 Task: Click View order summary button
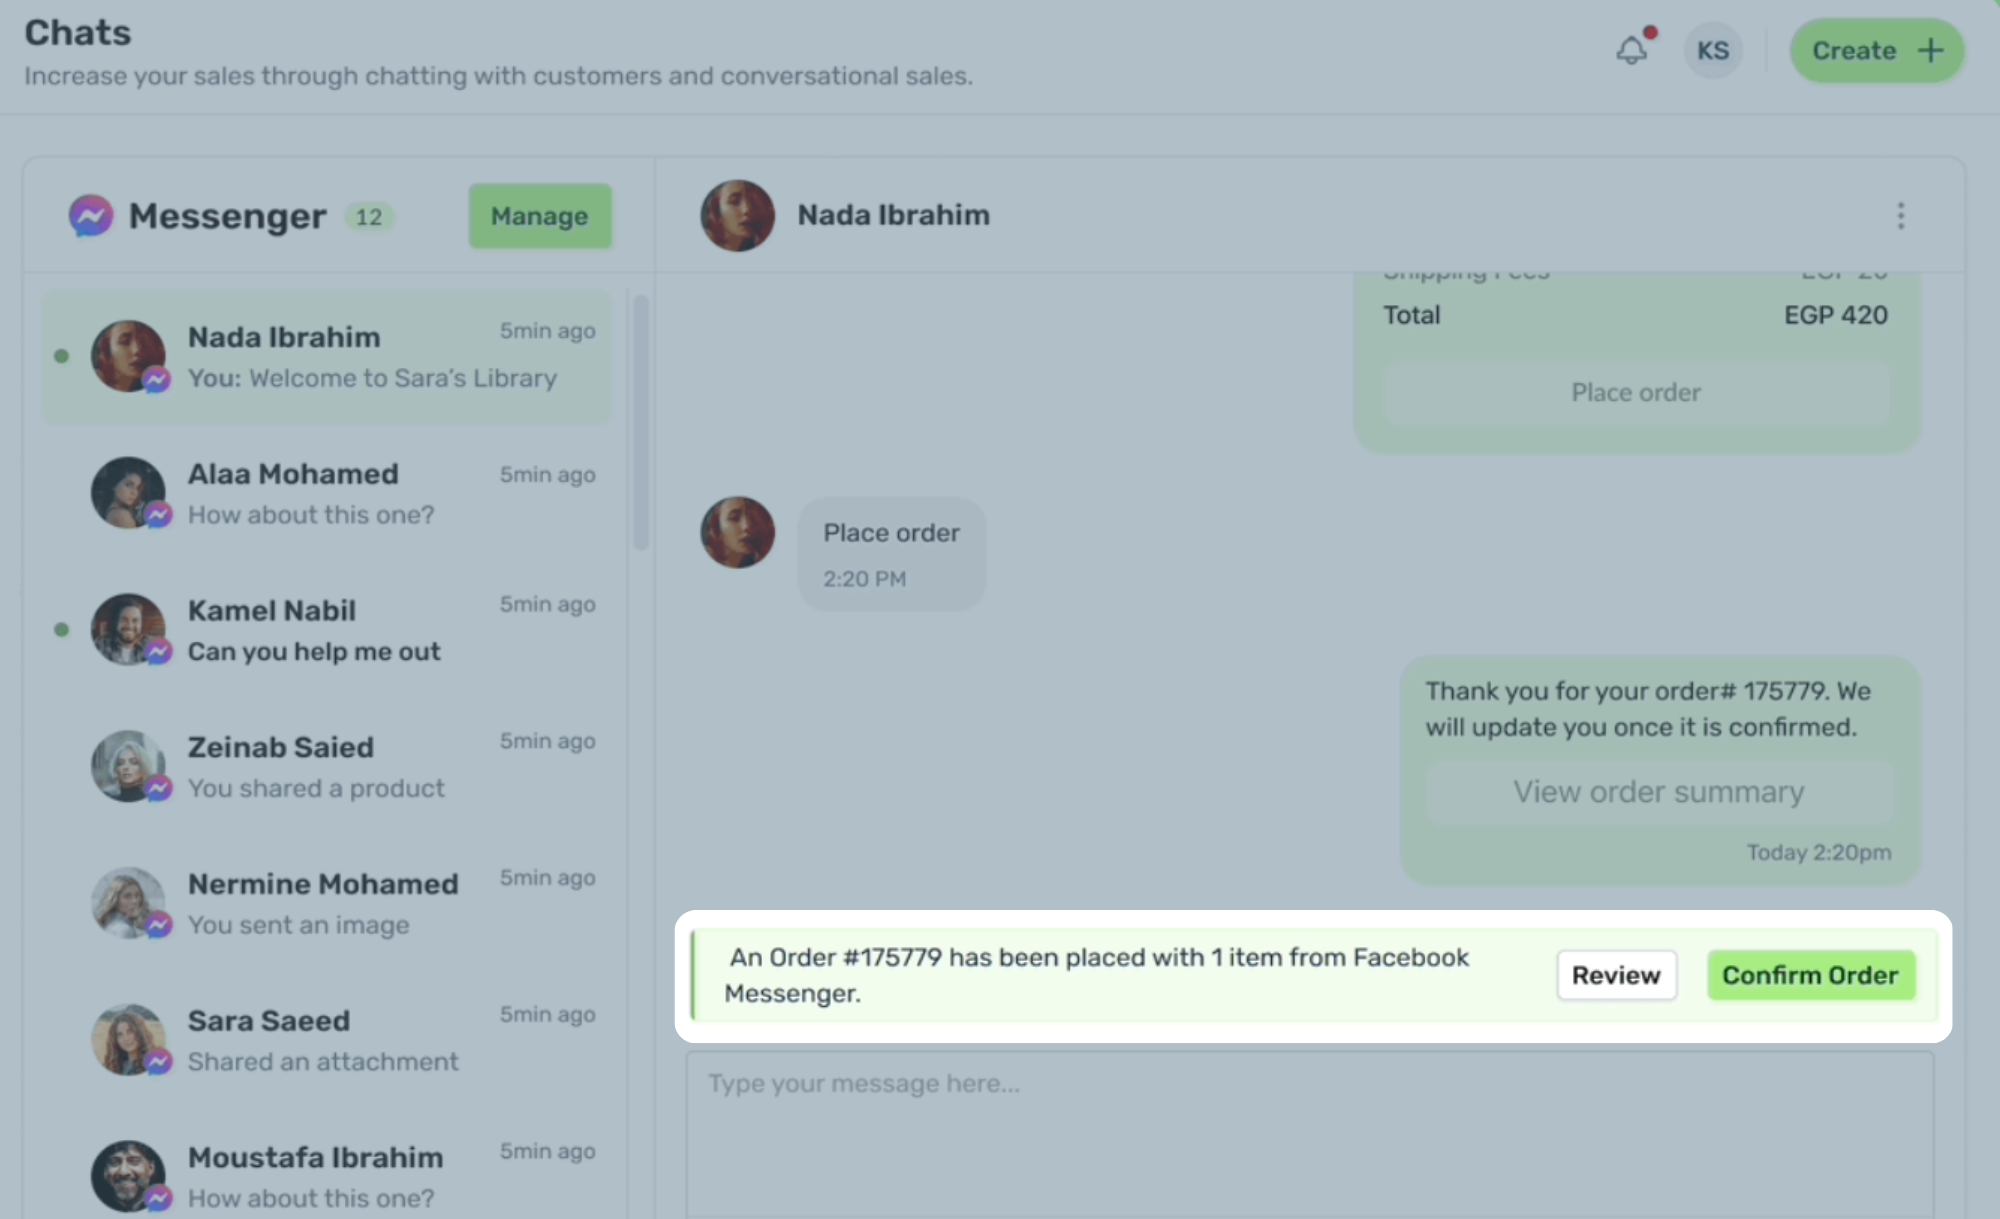1658,792
